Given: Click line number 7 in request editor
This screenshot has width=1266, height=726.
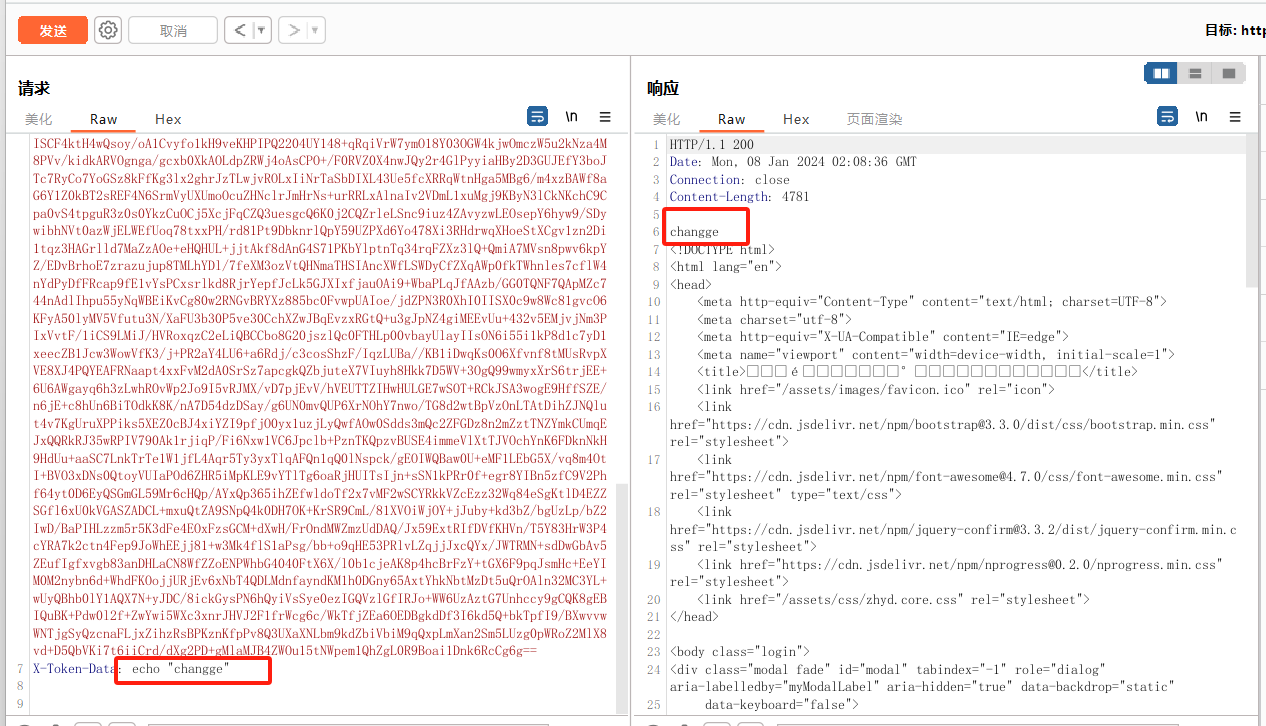Looking at the screenshot, I should click(21, 669).
